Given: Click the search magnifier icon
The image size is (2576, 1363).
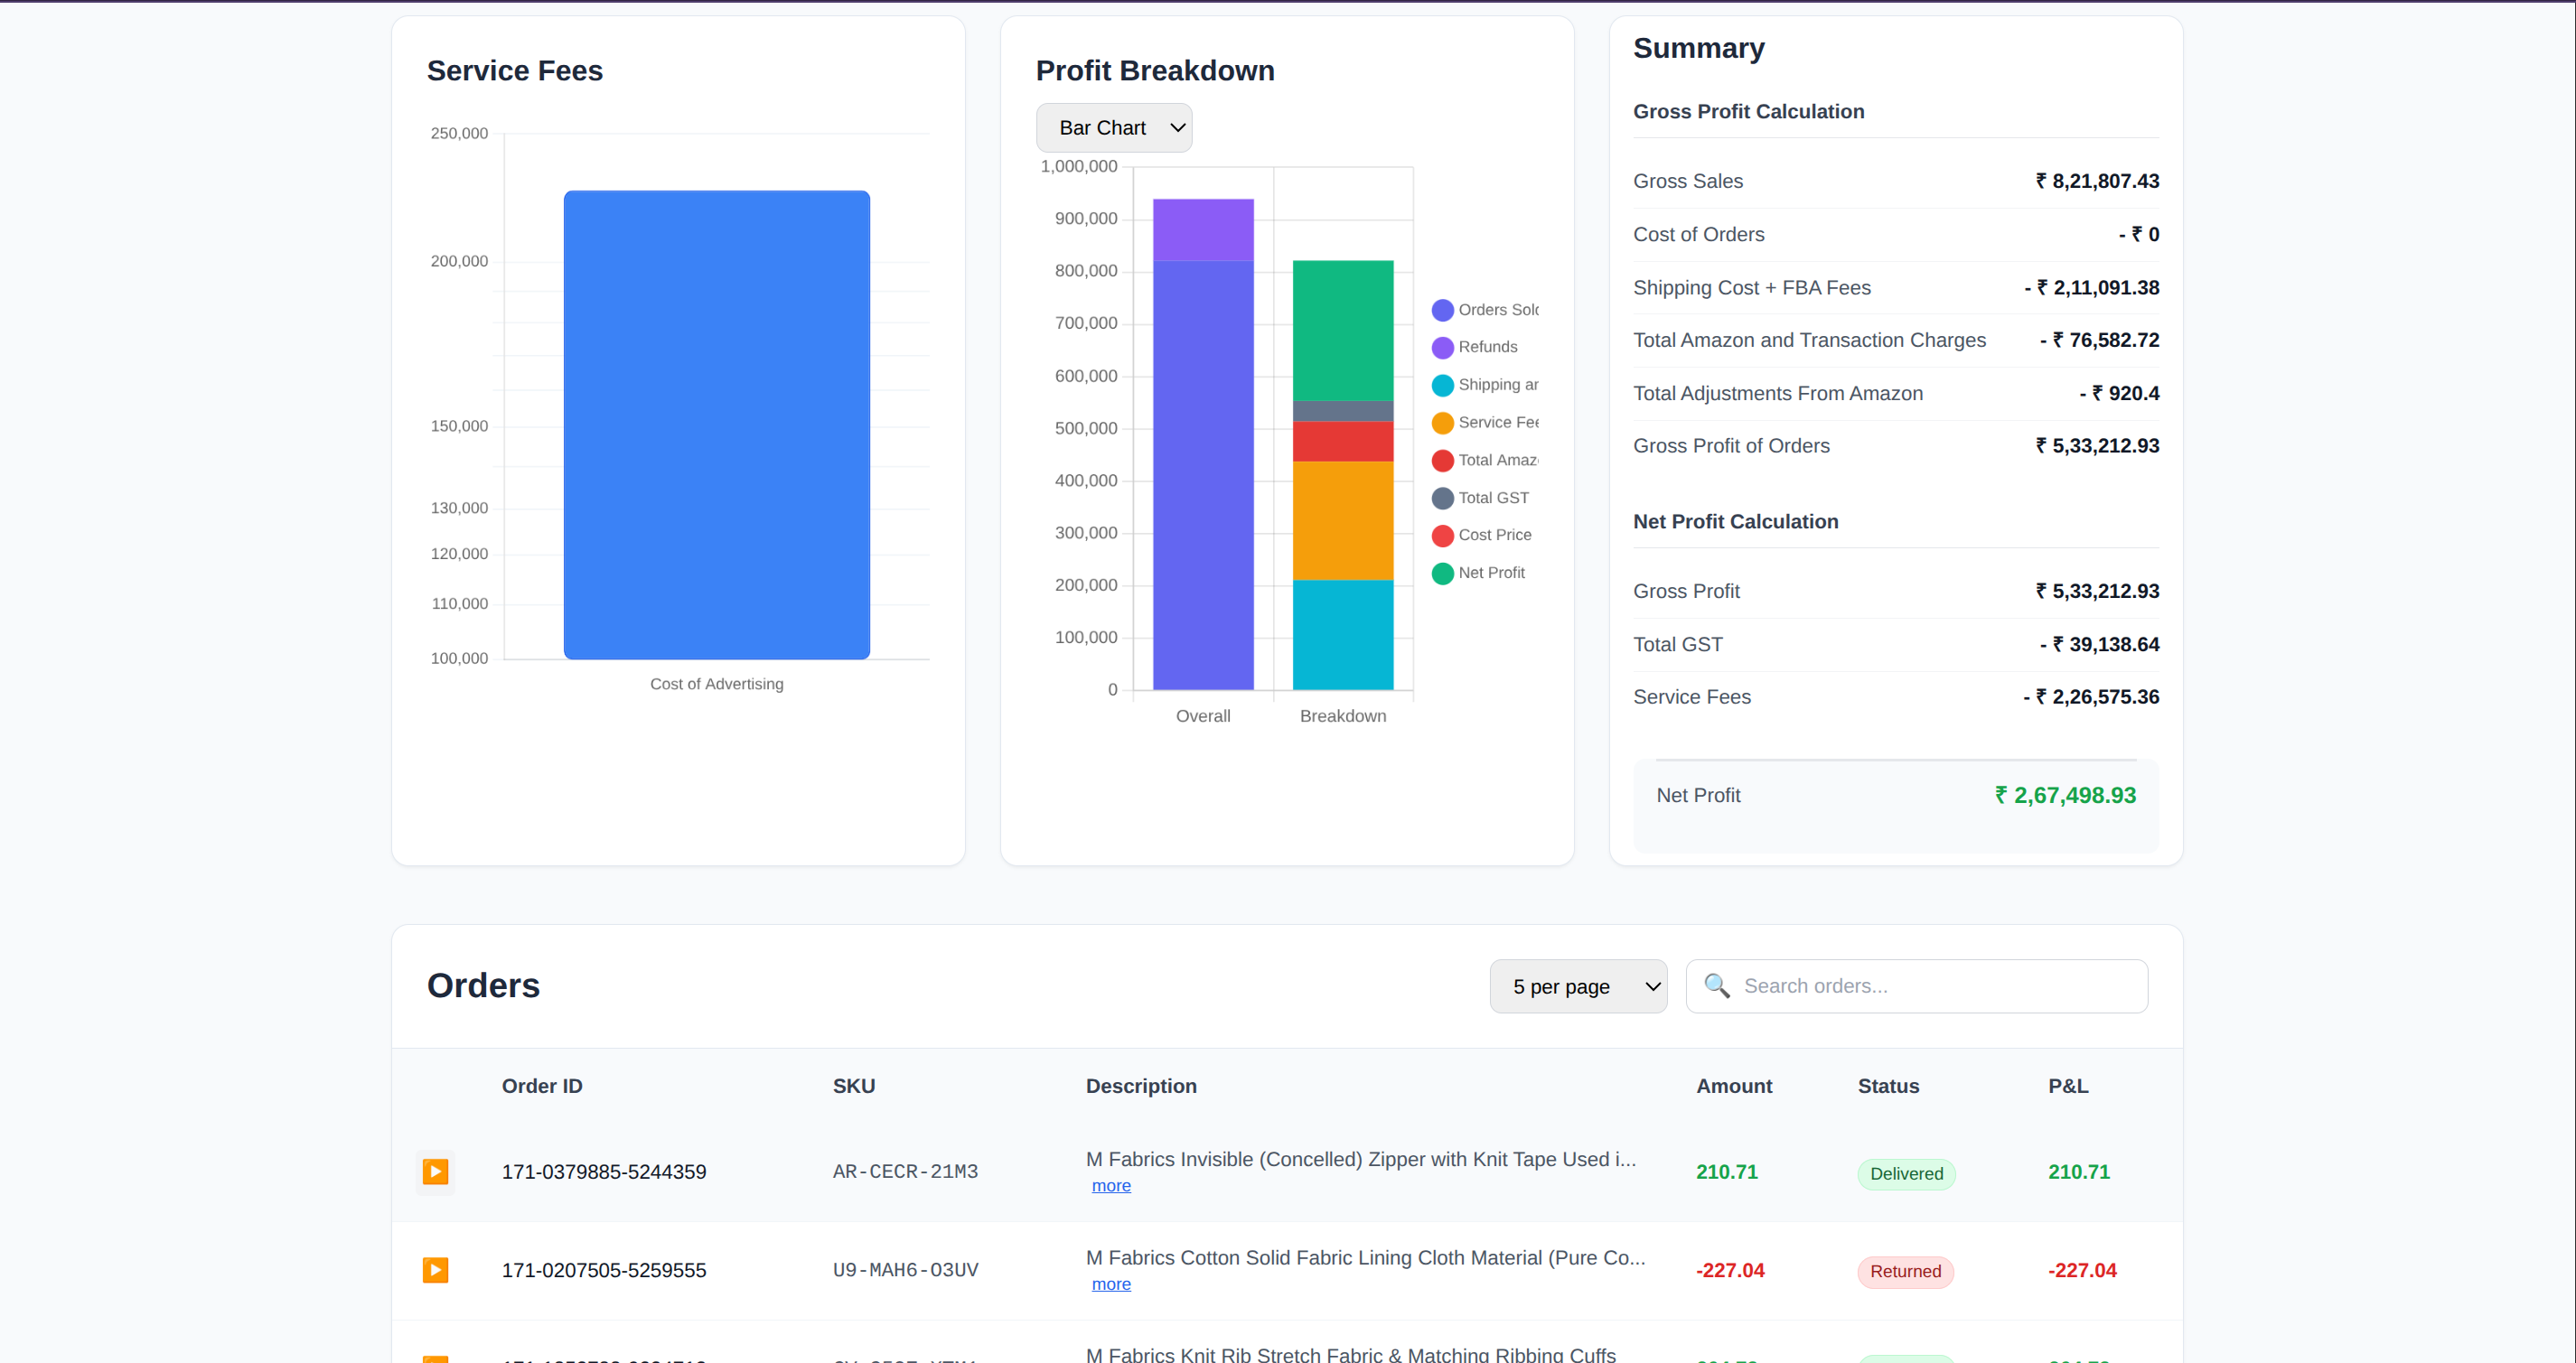Looking at the screenshot, I should click(1717, 986).
